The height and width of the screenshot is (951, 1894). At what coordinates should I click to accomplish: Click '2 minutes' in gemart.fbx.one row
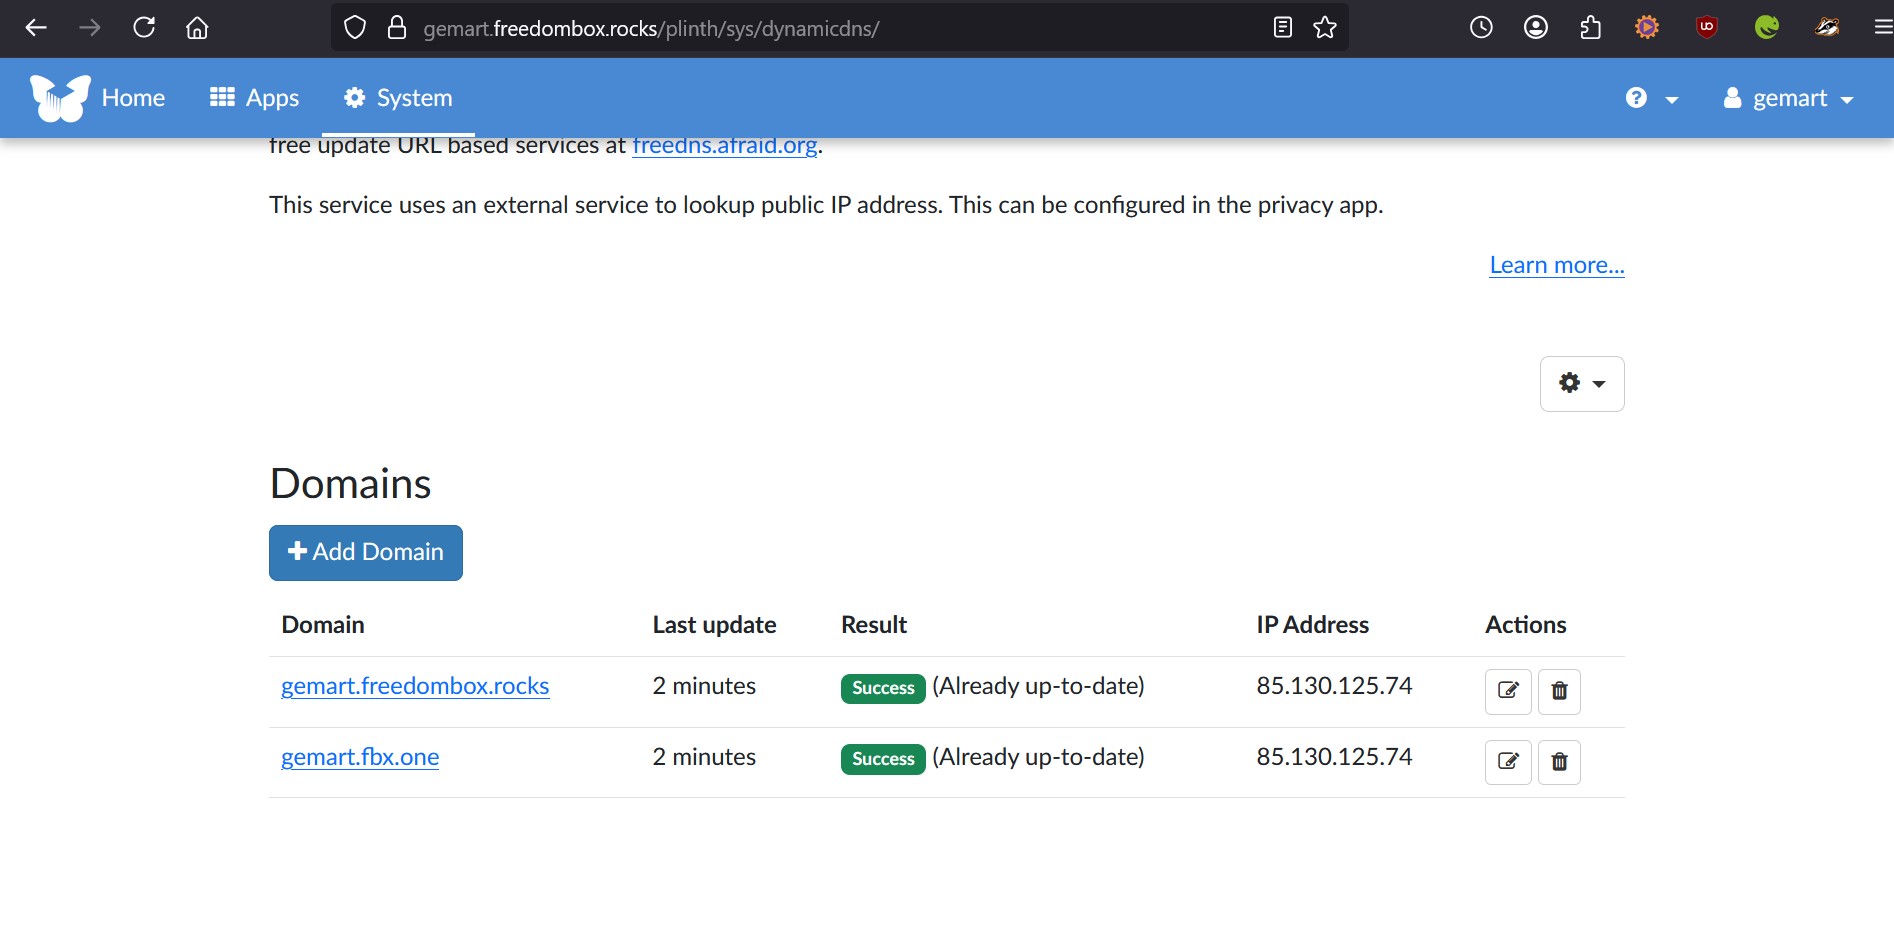click(704, 757)
